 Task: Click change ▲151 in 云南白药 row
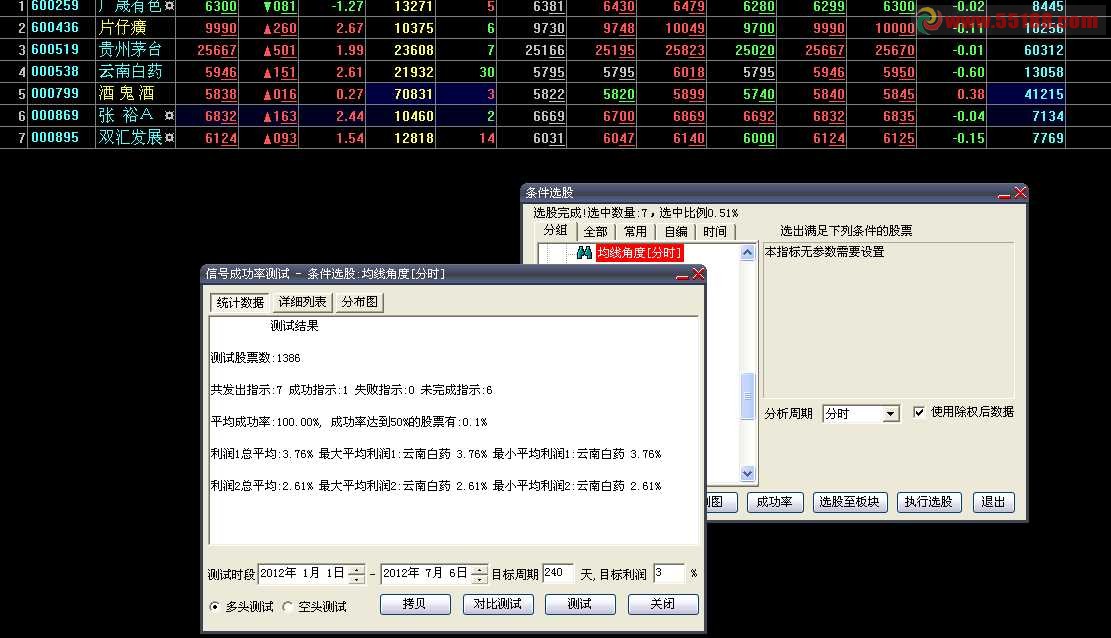280,72
